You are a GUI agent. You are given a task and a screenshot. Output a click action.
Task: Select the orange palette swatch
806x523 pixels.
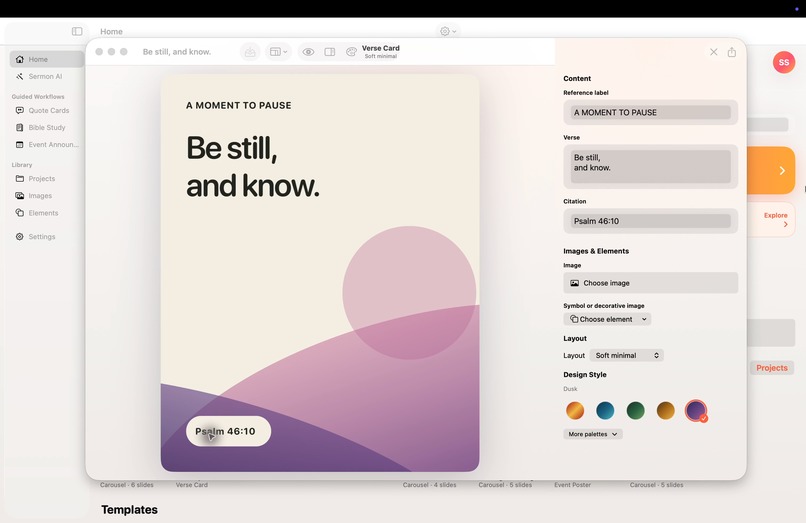coord(575,410)
